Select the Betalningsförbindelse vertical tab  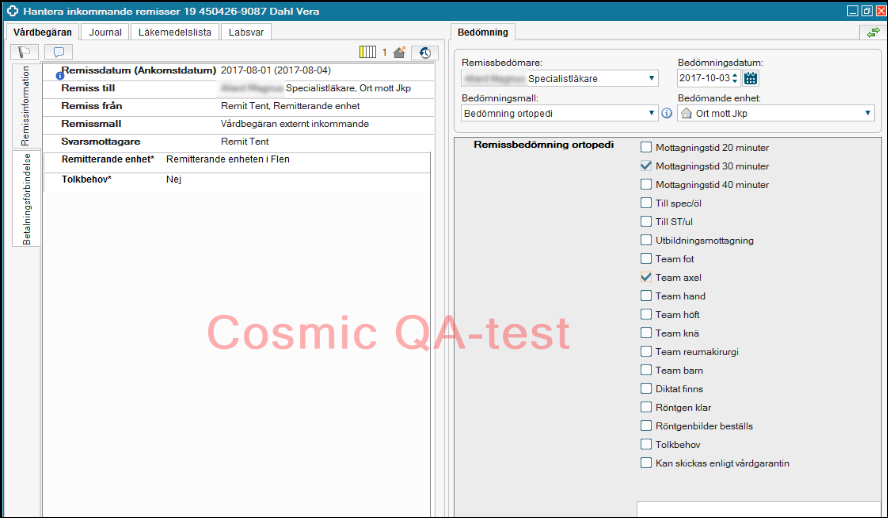point(27,199)
